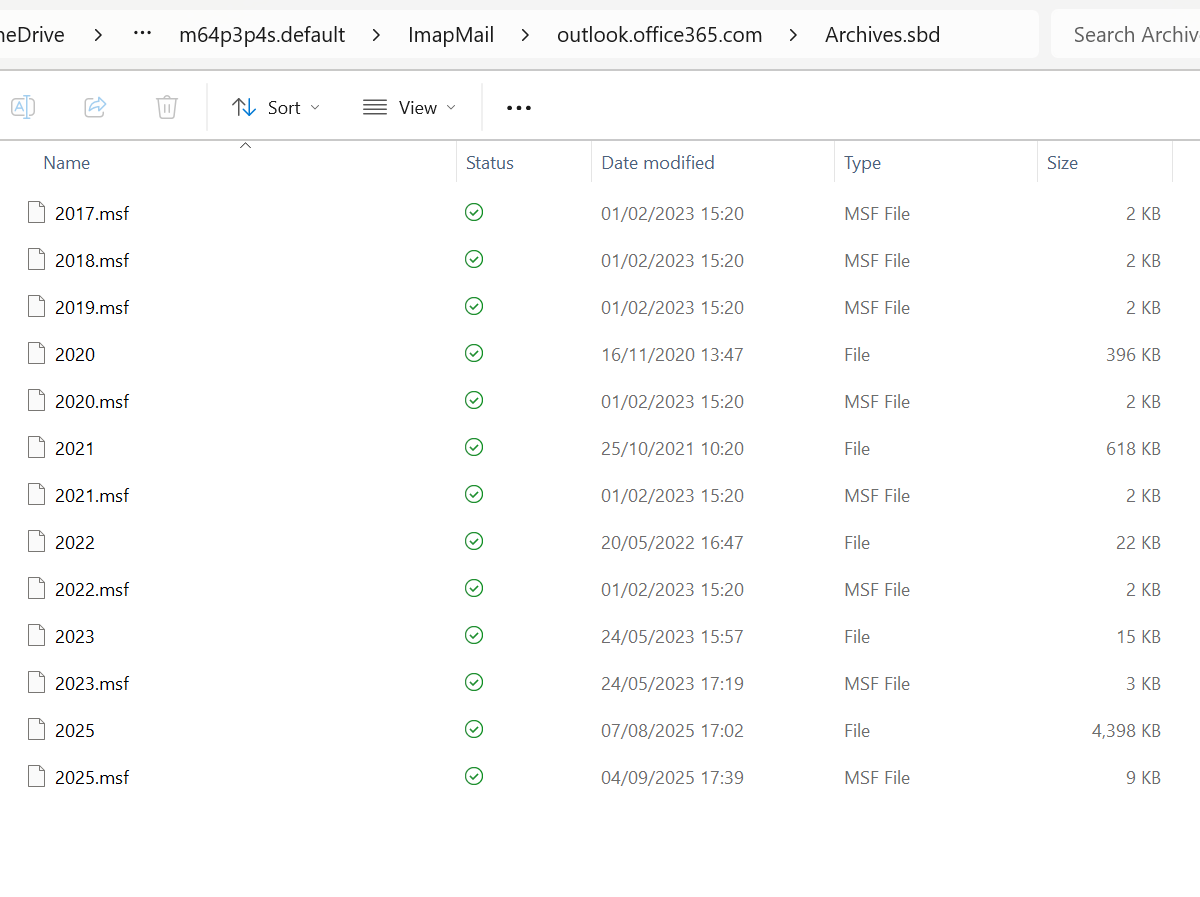This screenshot has height=897, width=1200.
Task: Open the View dropdown menu
Action: coord(409,107)
